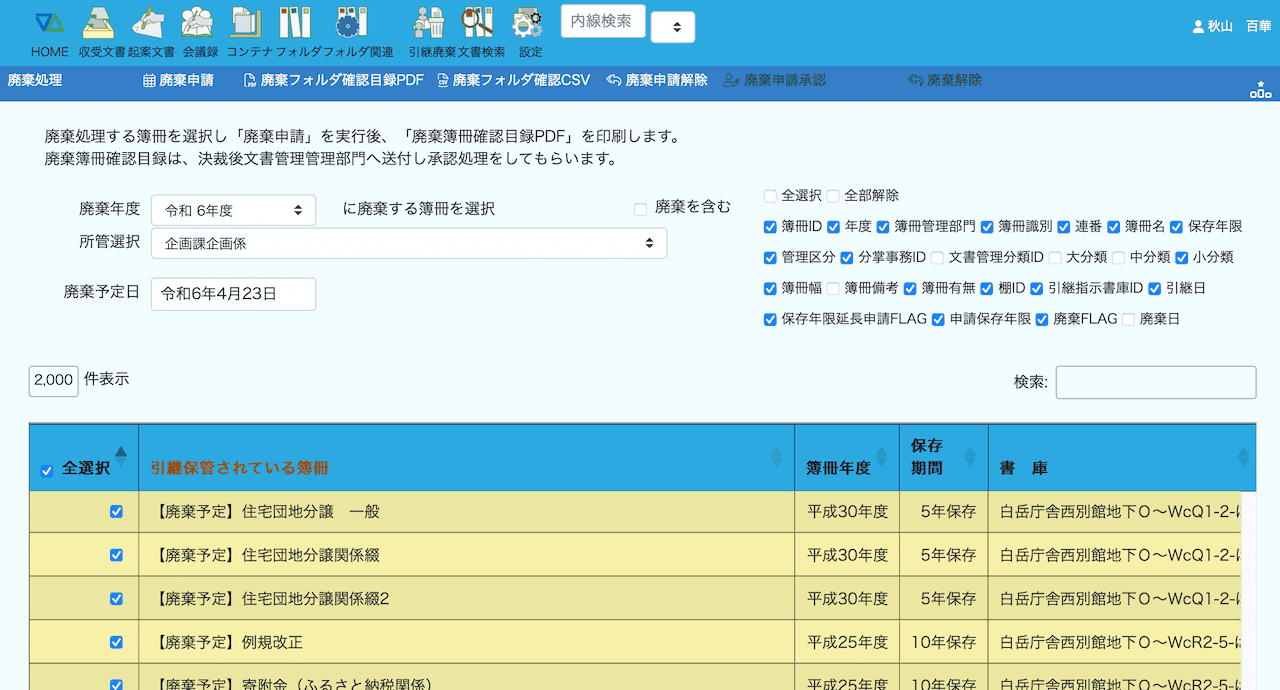Open 文書検索 magnifier icon
The height and width of the screenshot is (690, 1280).
[x=478, y=24]
